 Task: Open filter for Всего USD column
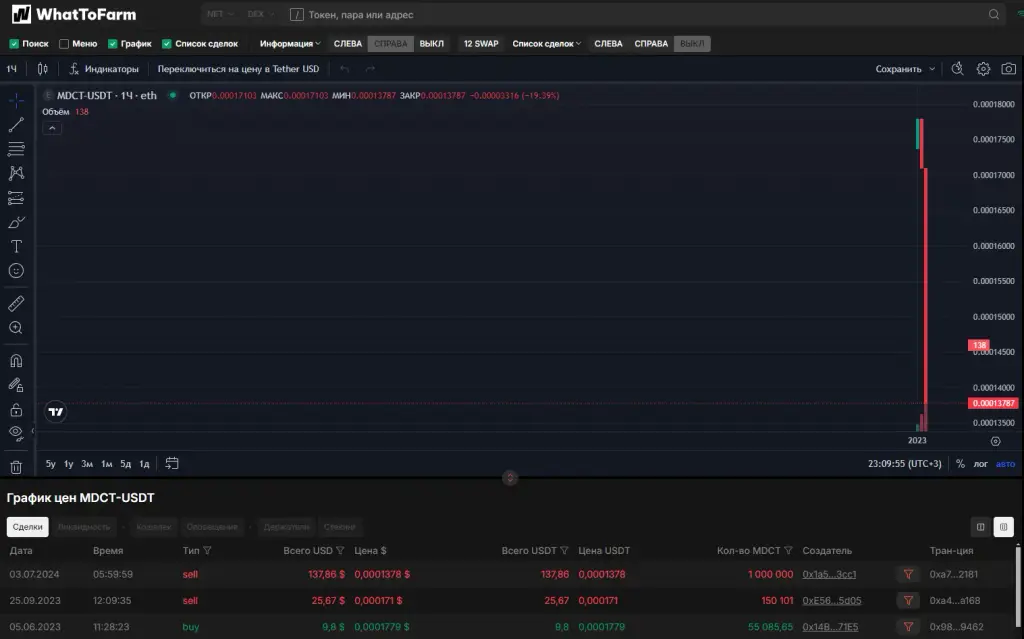(340, 551)
